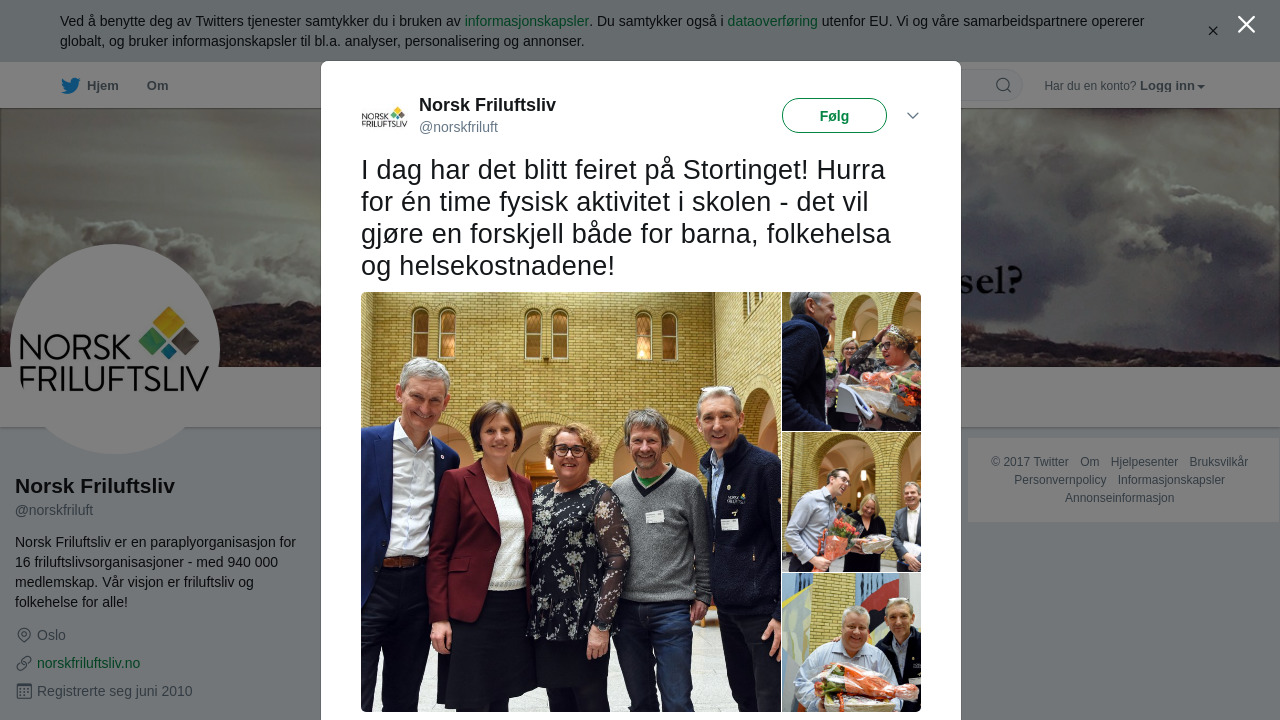
Task: Close the tweet overlay with large X
Action: click(1246, 24)
